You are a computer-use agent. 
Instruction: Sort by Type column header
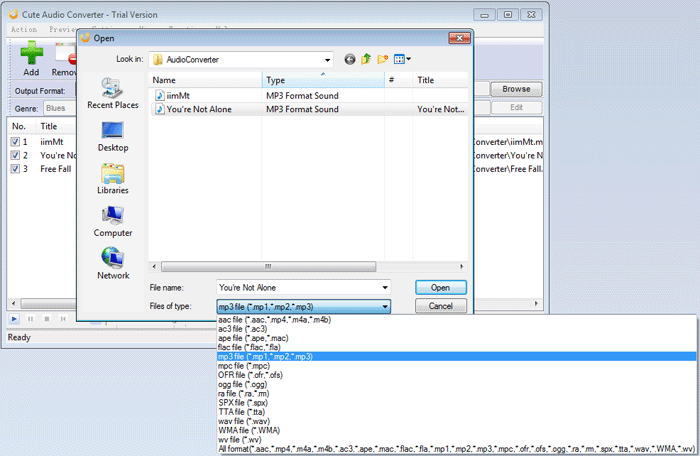pos(323,80)
